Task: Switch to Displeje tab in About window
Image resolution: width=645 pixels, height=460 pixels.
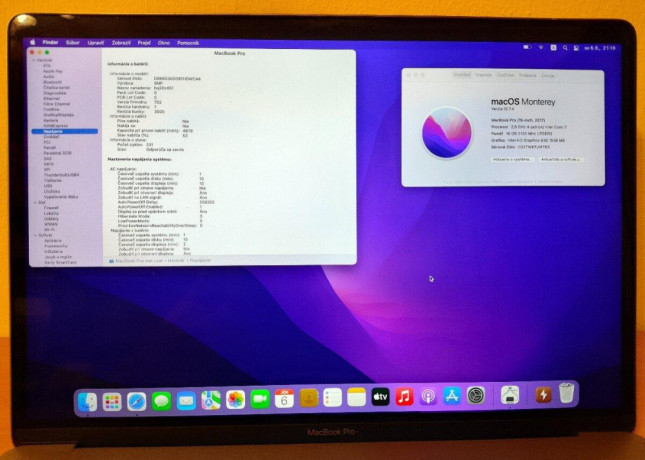Action: click(x=483, y=75)
